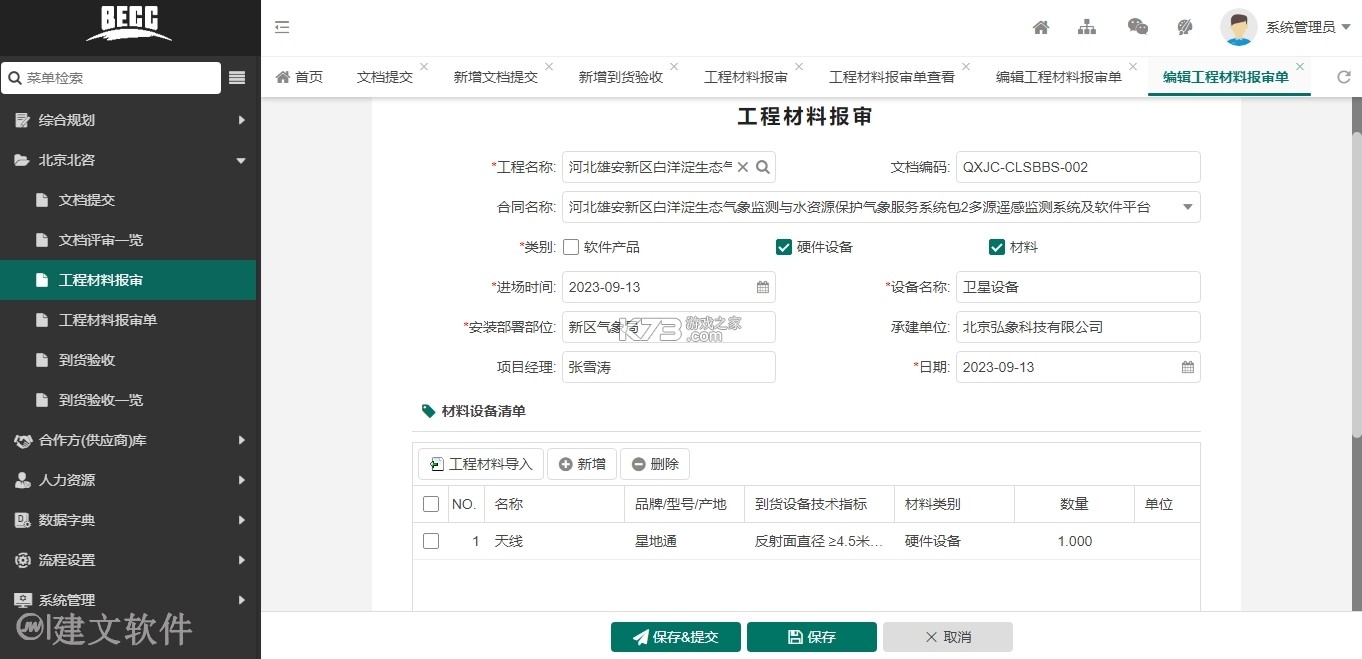Close the 新增到货验收 tab

[x=674, y=67]
